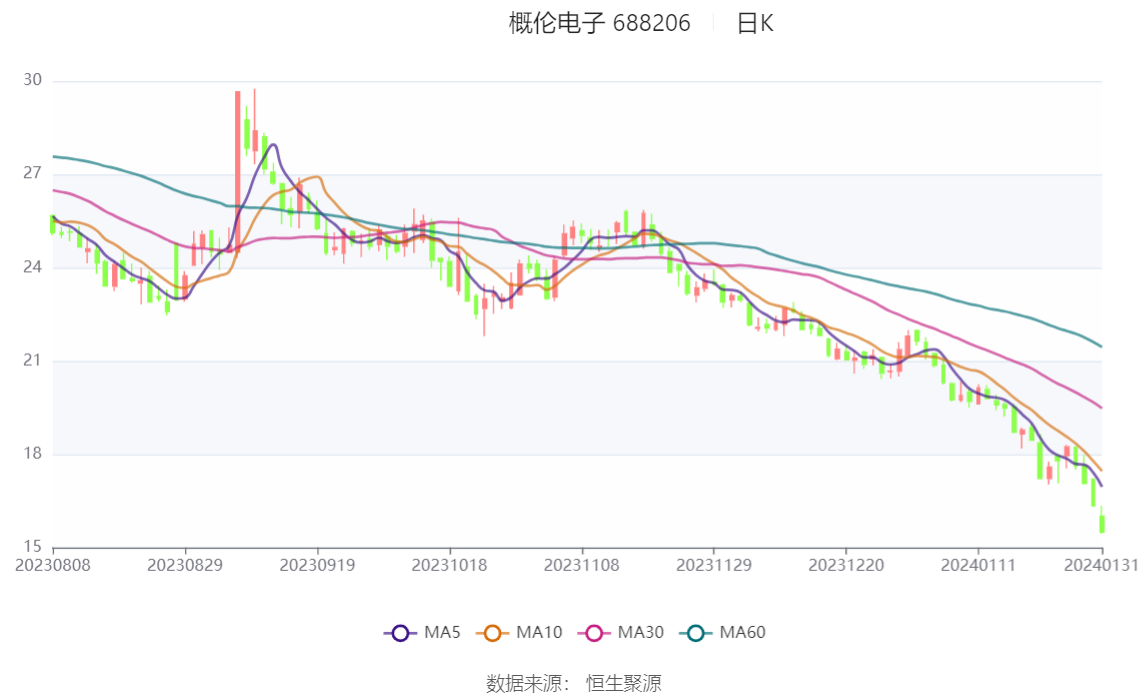Click the 20231108 date label on x-axis
The width and height of the screenshot is (1148, 699).
point(581,565)
